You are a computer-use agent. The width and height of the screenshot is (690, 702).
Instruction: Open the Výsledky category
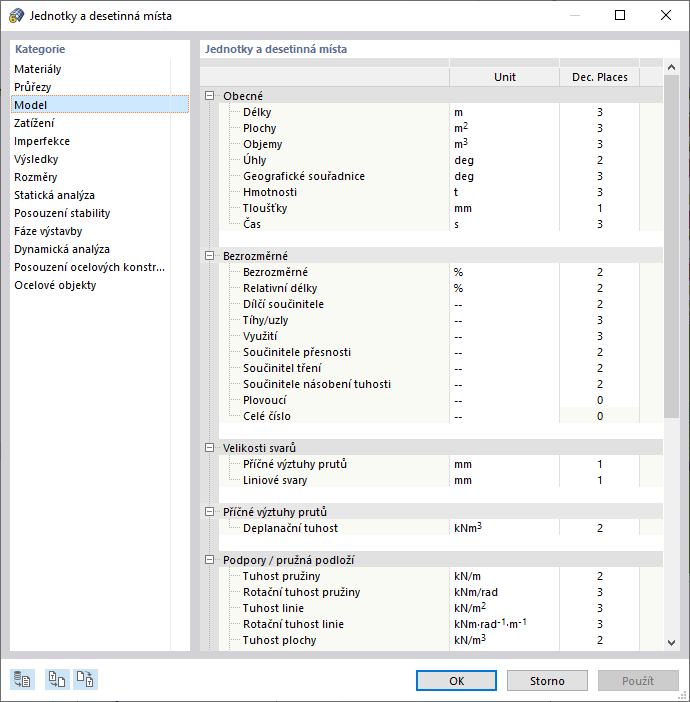[x=99, y=159]
